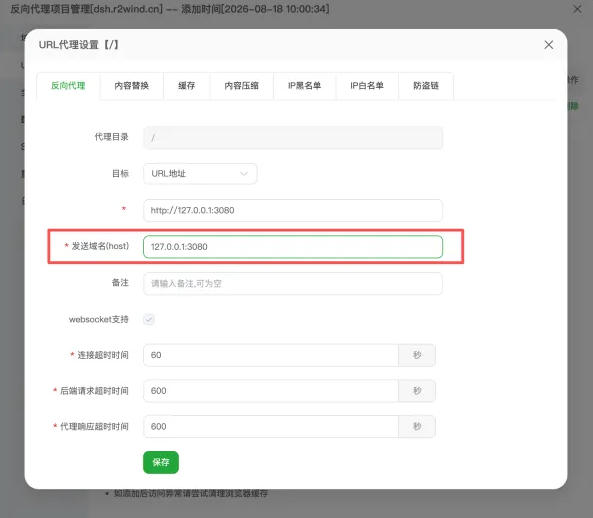Click the green 保存 button
This screenshot has height=518, width=593.
pos(161,462)
